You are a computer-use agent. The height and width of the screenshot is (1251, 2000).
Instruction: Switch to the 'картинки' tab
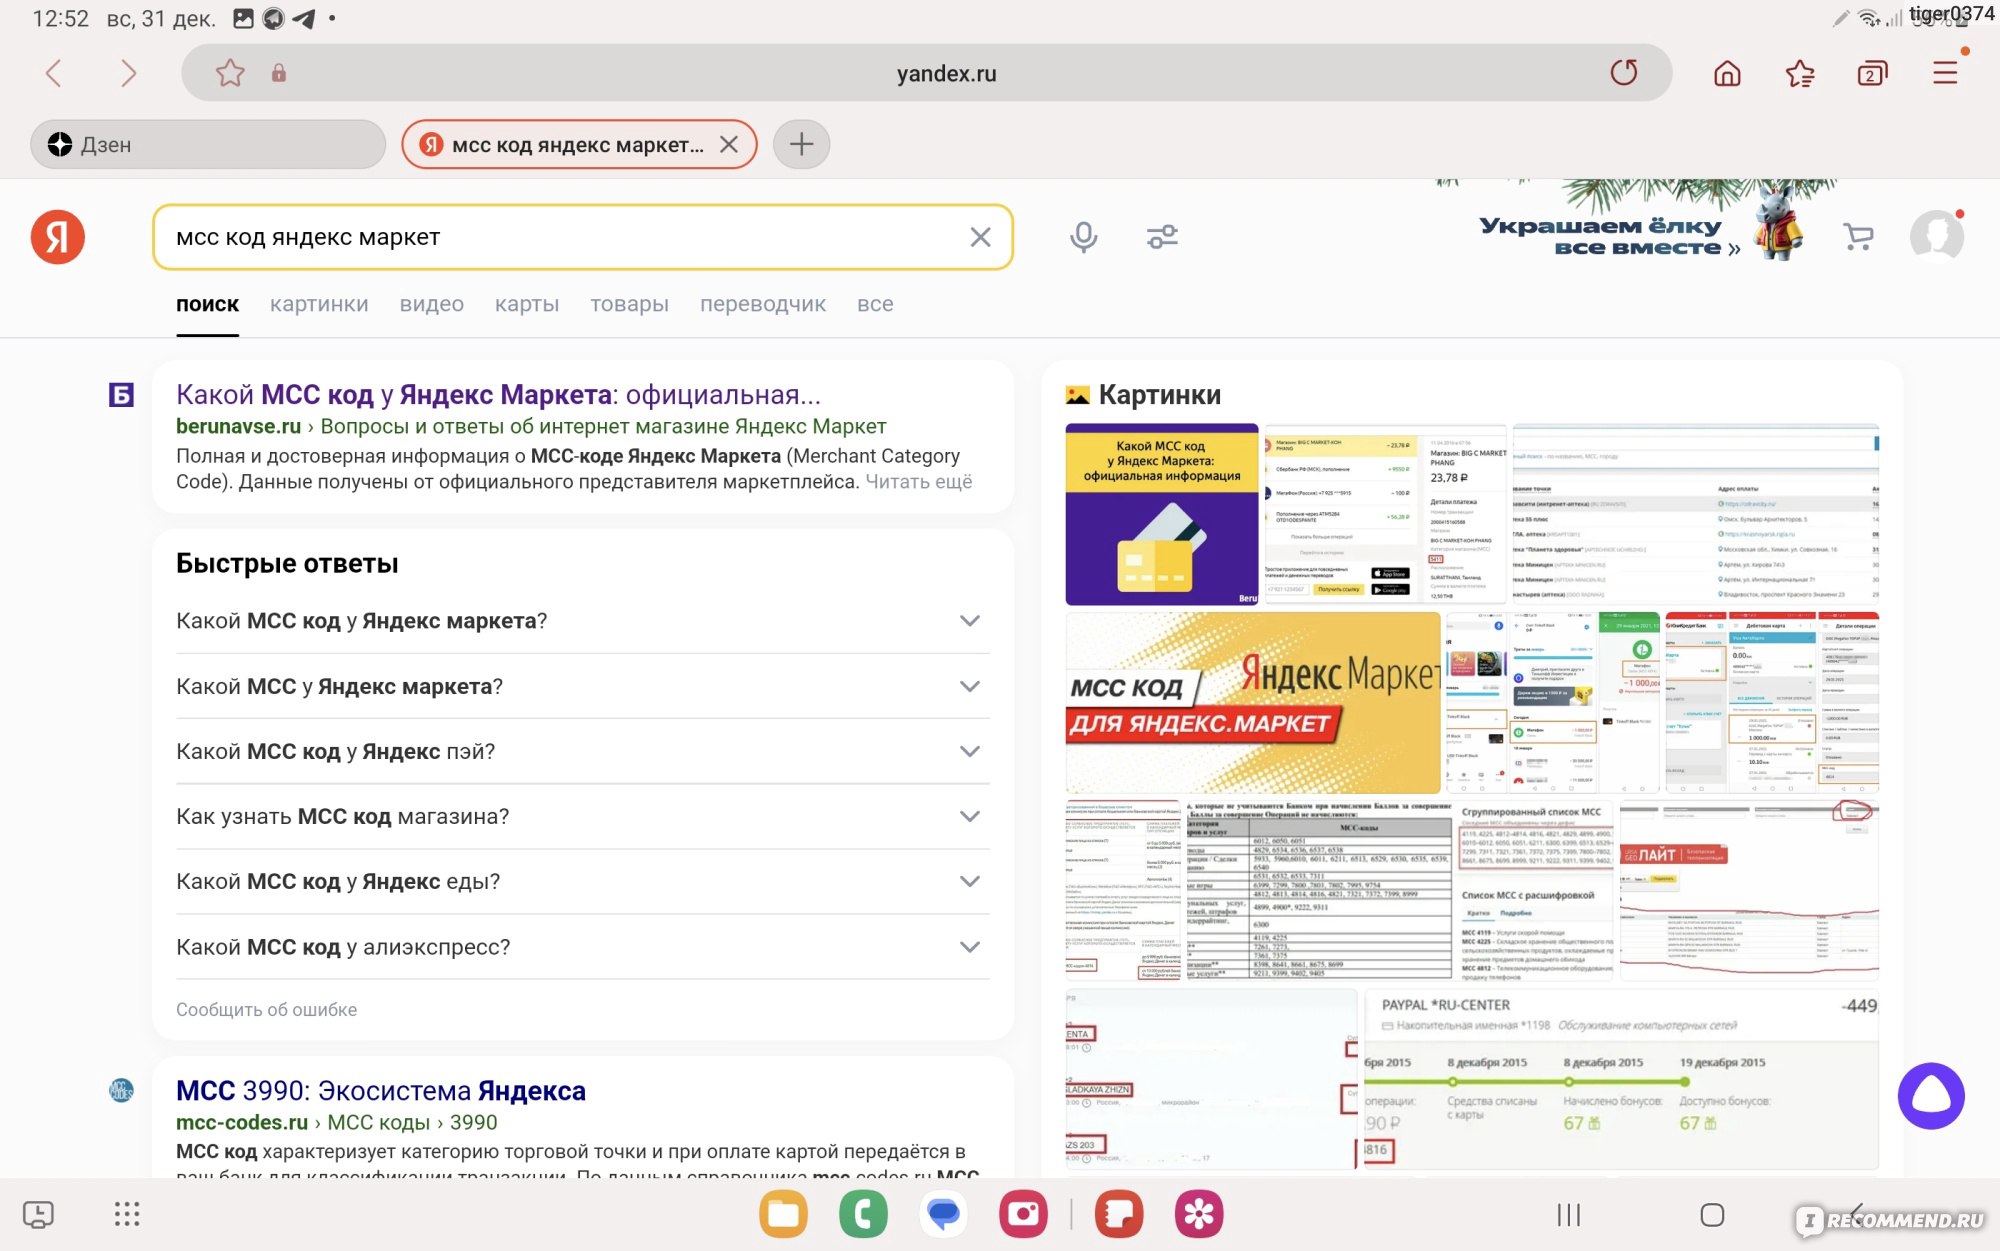point(319,304)
